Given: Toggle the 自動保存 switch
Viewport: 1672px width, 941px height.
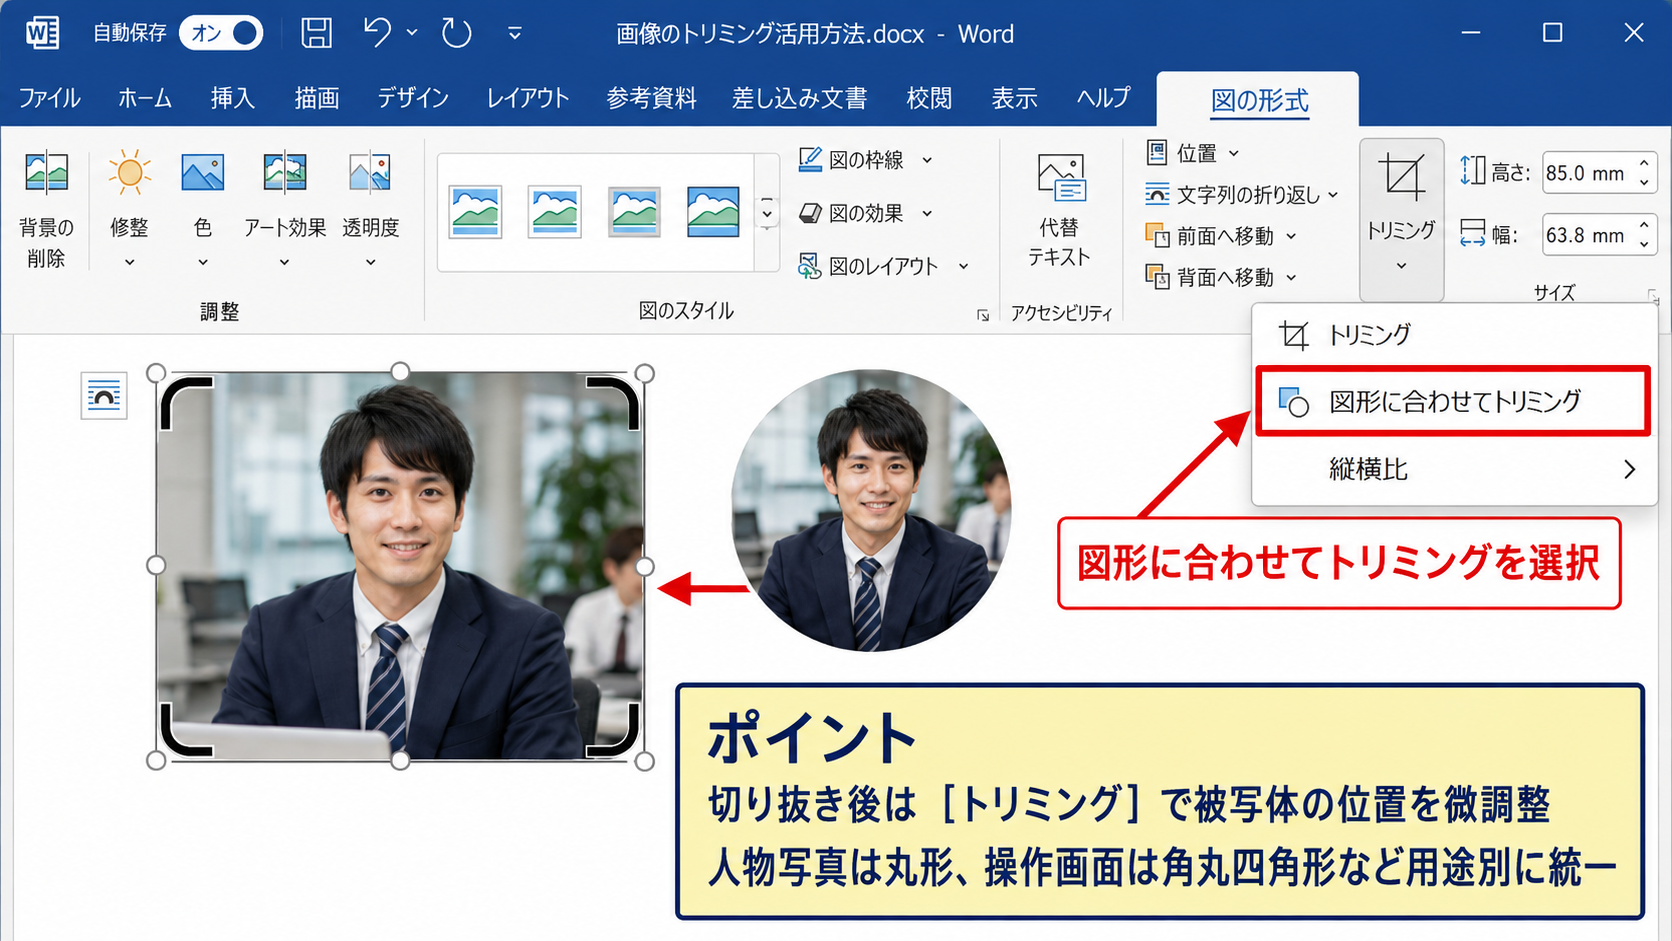Looking at the screenshot, I should (x=221, y=33).
